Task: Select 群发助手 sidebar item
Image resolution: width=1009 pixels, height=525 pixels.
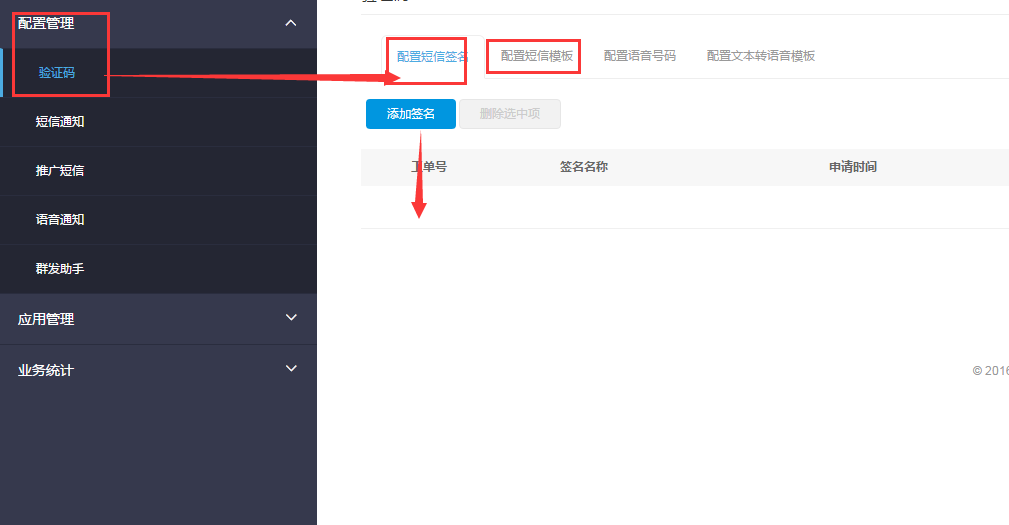Action: click(x=60, y=269)
